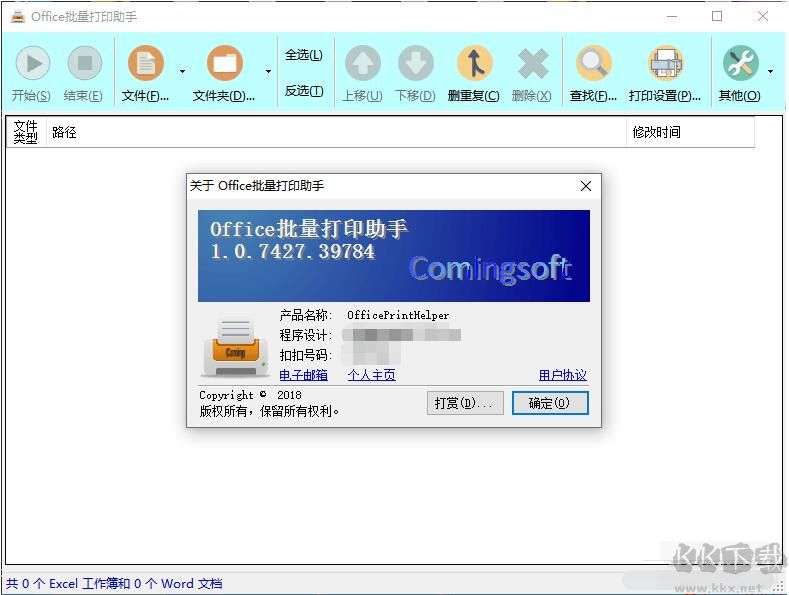Open Print Settings (打印设置) printer icon
The image size is (789, 595).
[x=665, y=63]
